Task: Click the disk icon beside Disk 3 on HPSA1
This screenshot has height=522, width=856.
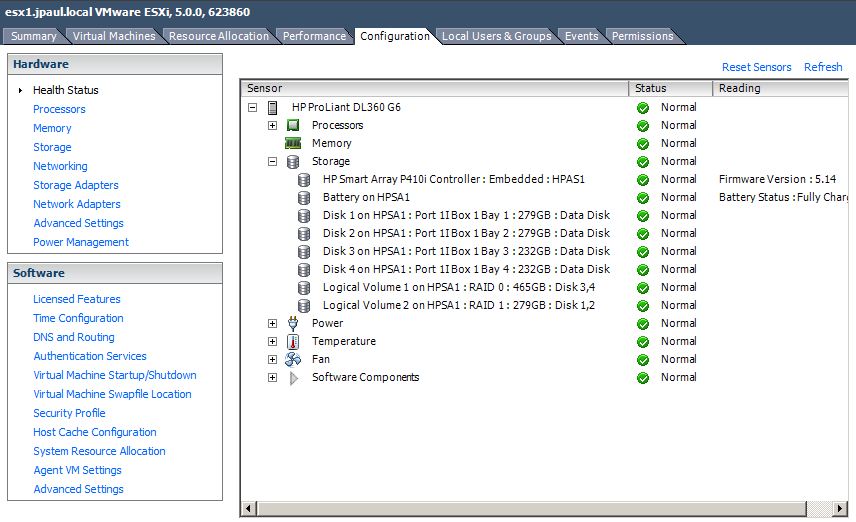Action: tap(304, 252)
